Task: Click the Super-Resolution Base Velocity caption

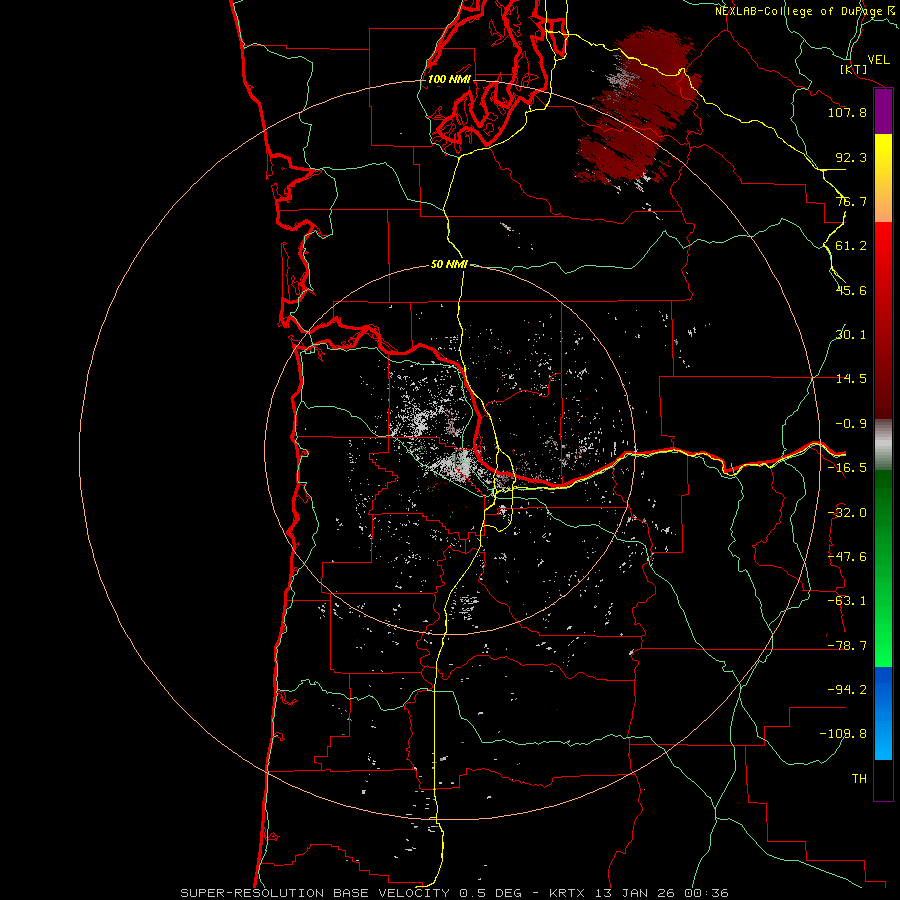Action: click(x=455, y=893)
